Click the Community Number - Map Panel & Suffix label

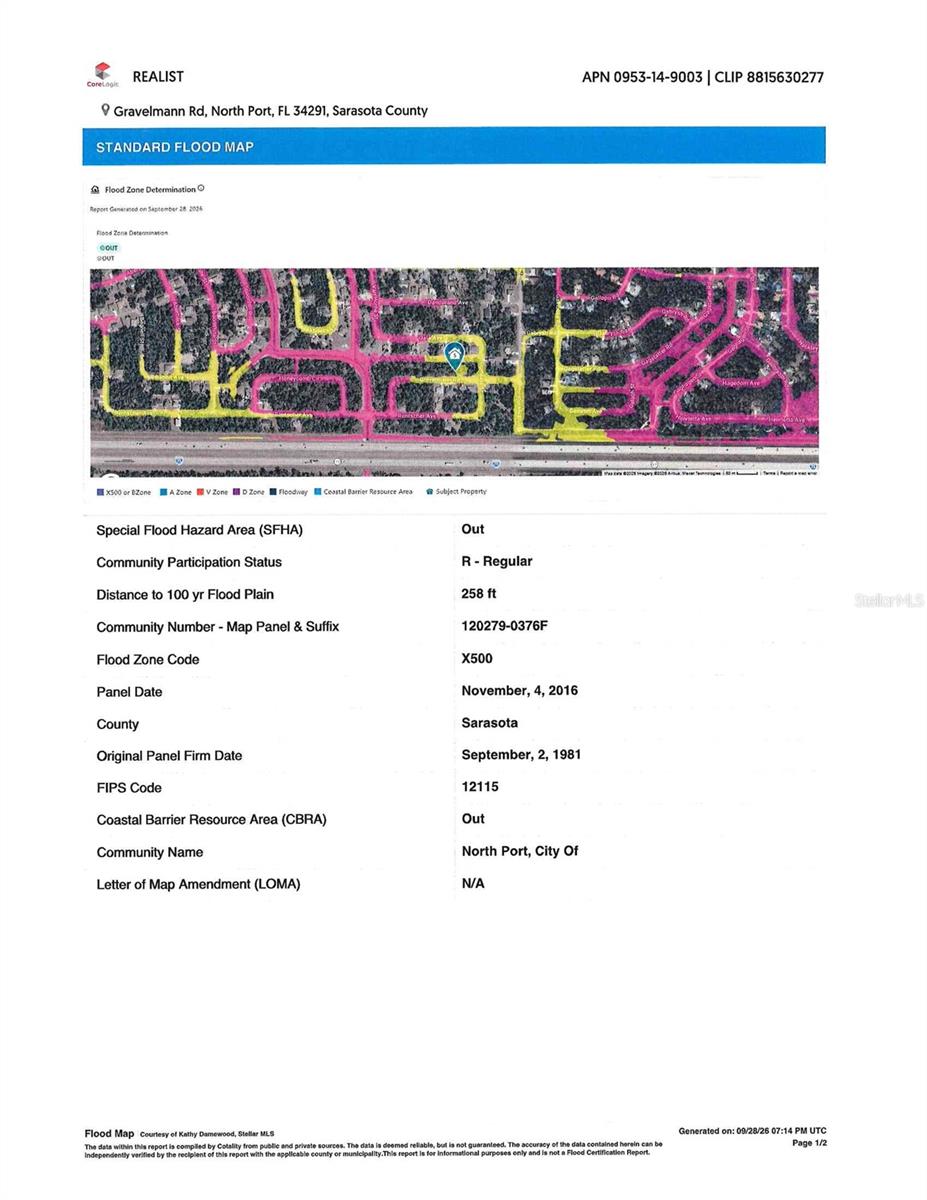pos(217,627)
